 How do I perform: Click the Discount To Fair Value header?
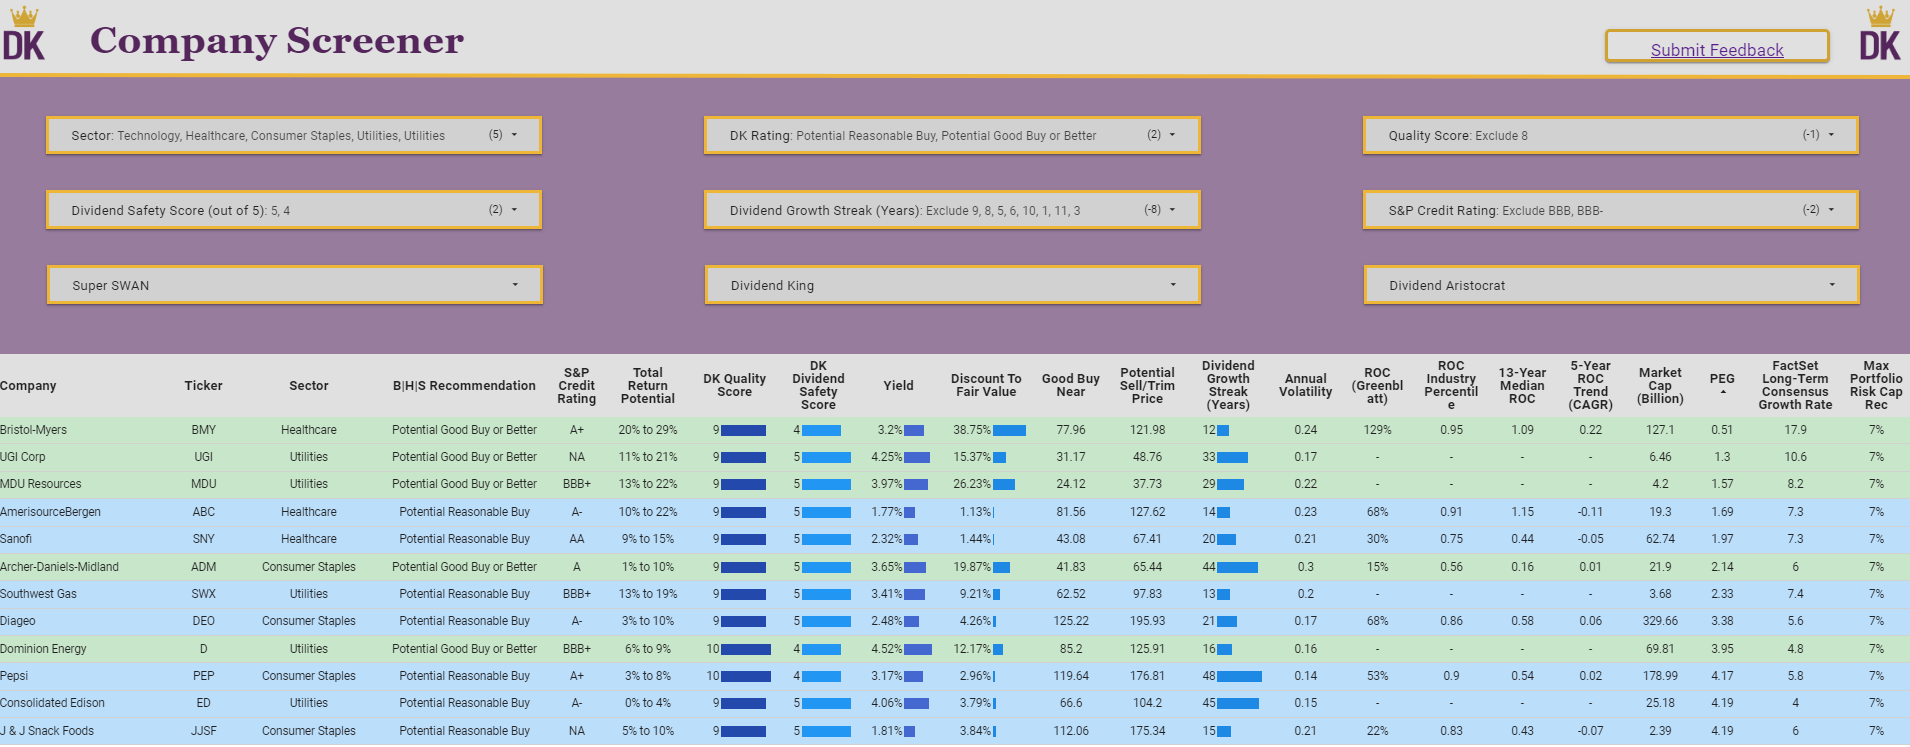pos(986,386)
